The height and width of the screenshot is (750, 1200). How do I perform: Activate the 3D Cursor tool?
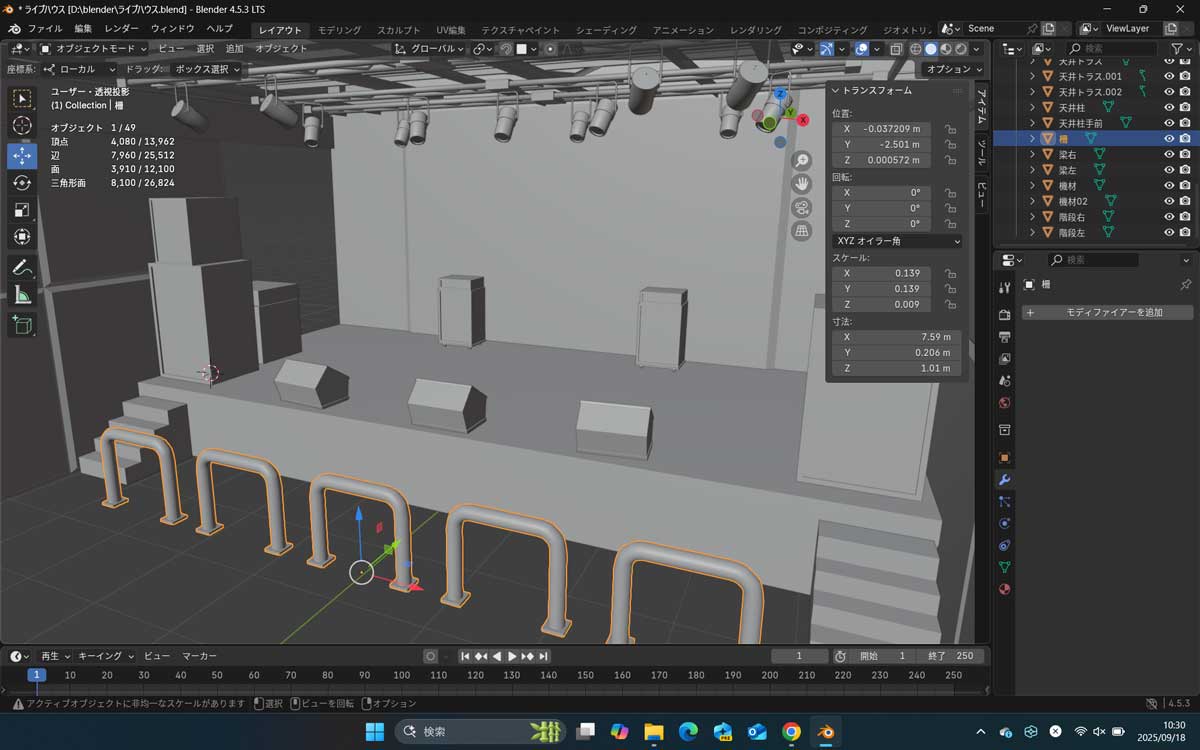(22, 126)
